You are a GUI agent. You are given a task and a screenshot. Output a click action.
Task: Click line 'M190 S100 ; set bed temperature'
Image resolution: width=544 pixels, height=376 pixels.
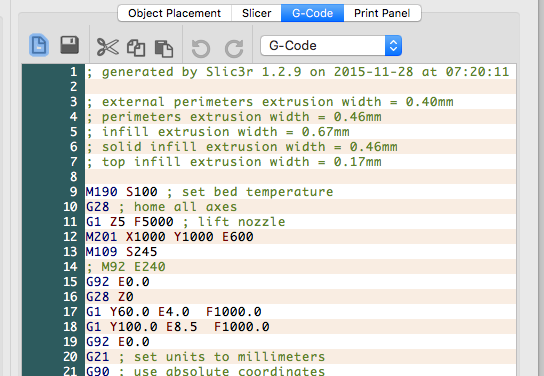tap(210, 191)
